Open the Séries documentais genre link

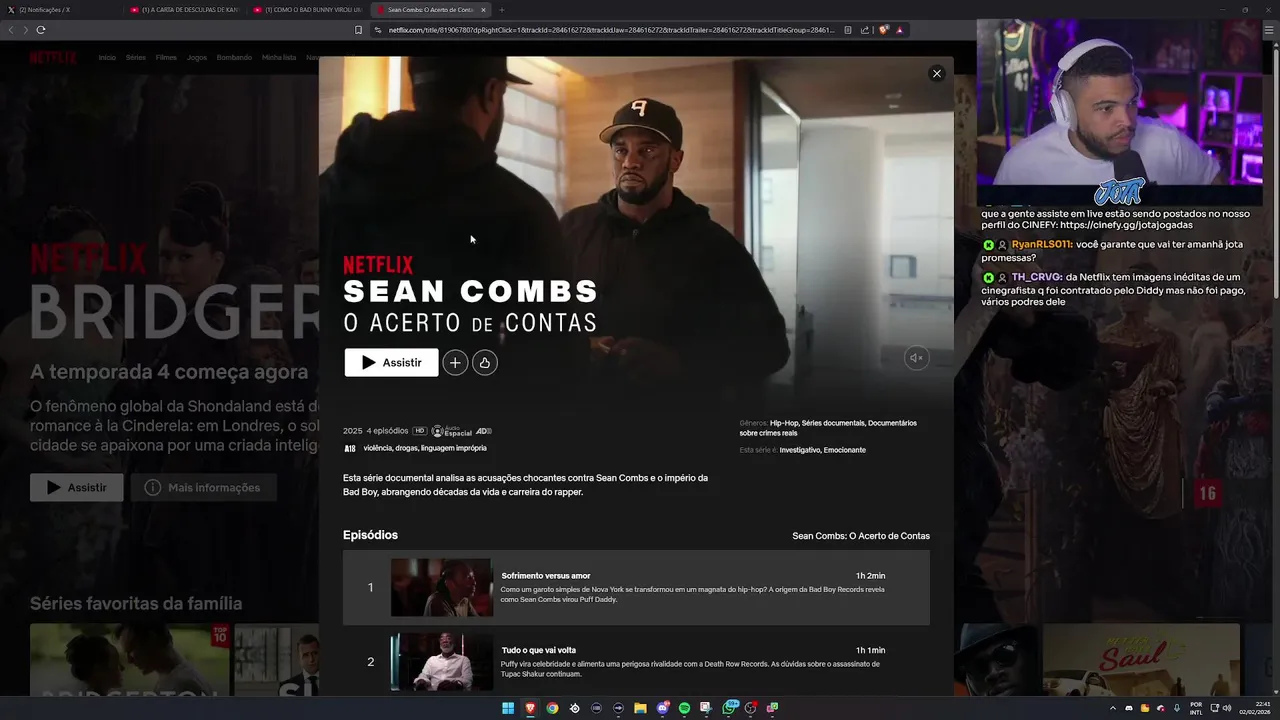tap(833, 423)
